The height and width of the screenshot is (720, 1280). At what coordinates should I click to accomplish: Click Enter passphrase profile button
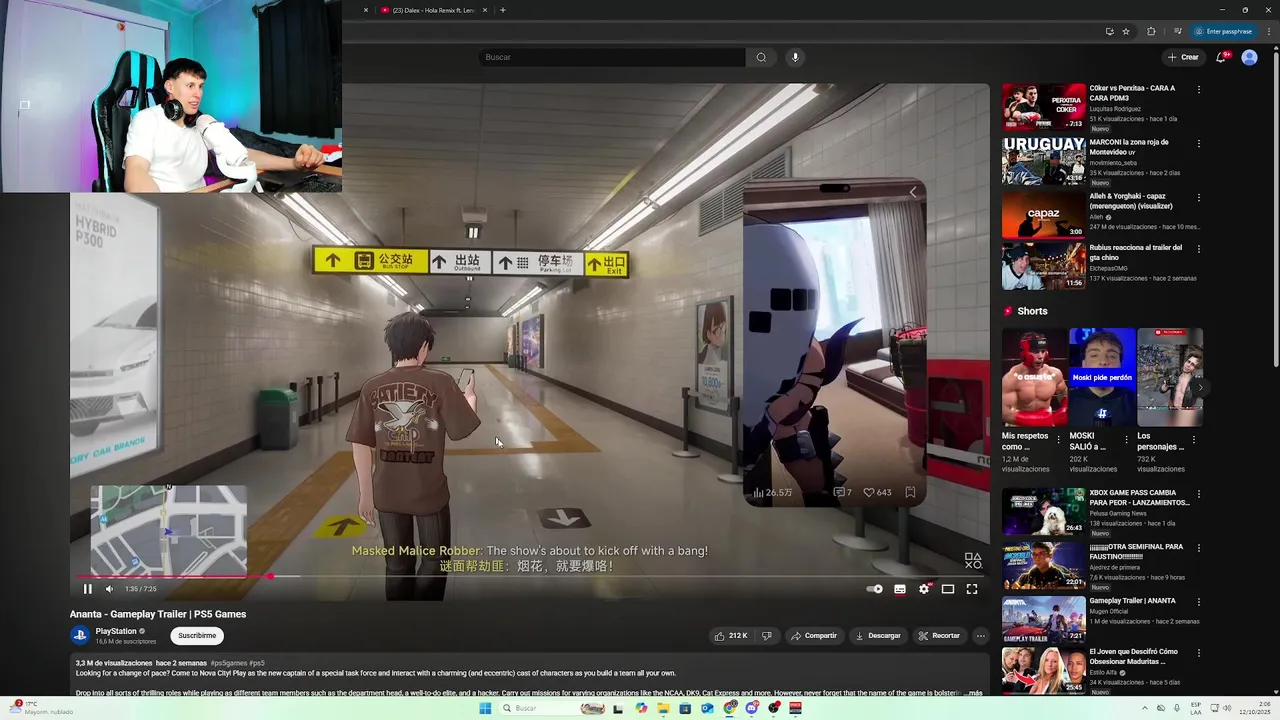1224,31
